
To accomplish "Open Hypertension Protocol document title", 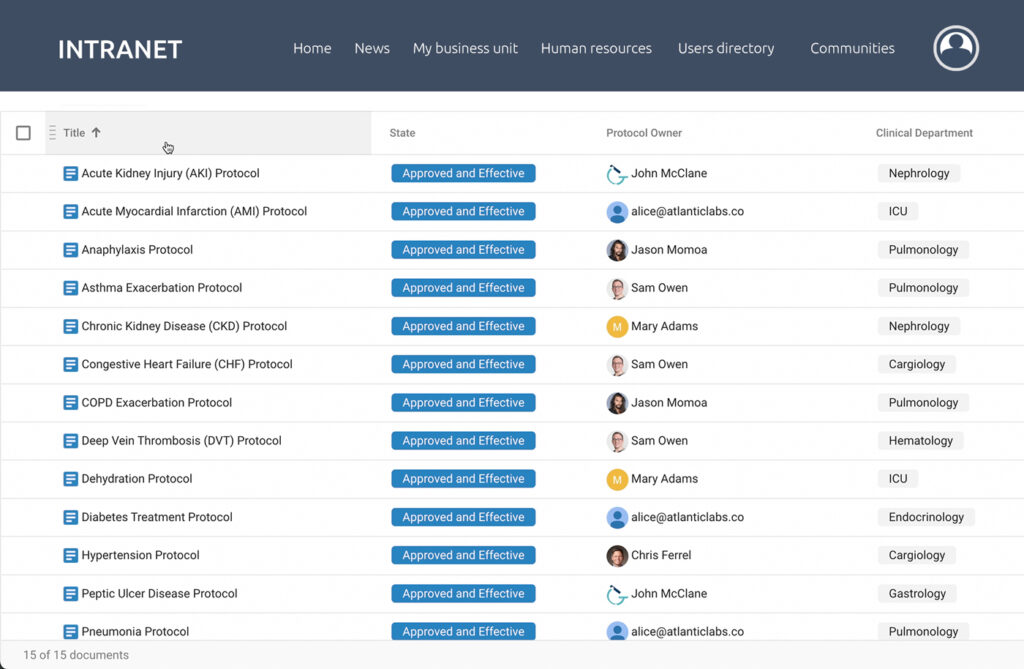I will [140, 555].
